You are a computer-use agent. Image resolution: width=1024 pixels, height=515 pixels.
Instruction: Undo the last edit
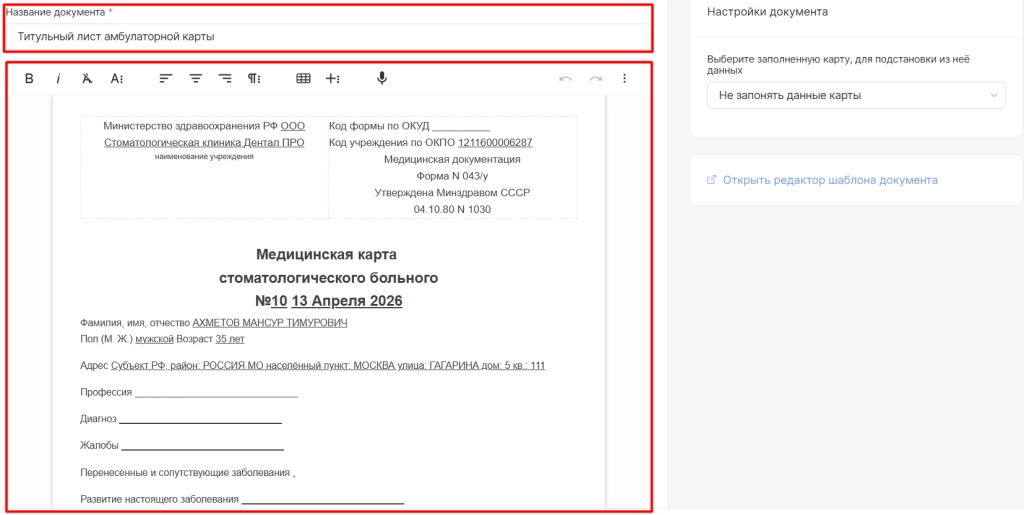[x=566, y=78]
